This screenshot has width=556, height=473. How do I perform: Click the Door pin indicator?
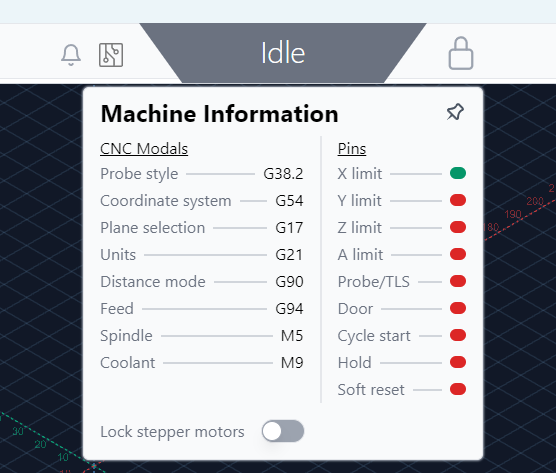click(x=458, y=308)
